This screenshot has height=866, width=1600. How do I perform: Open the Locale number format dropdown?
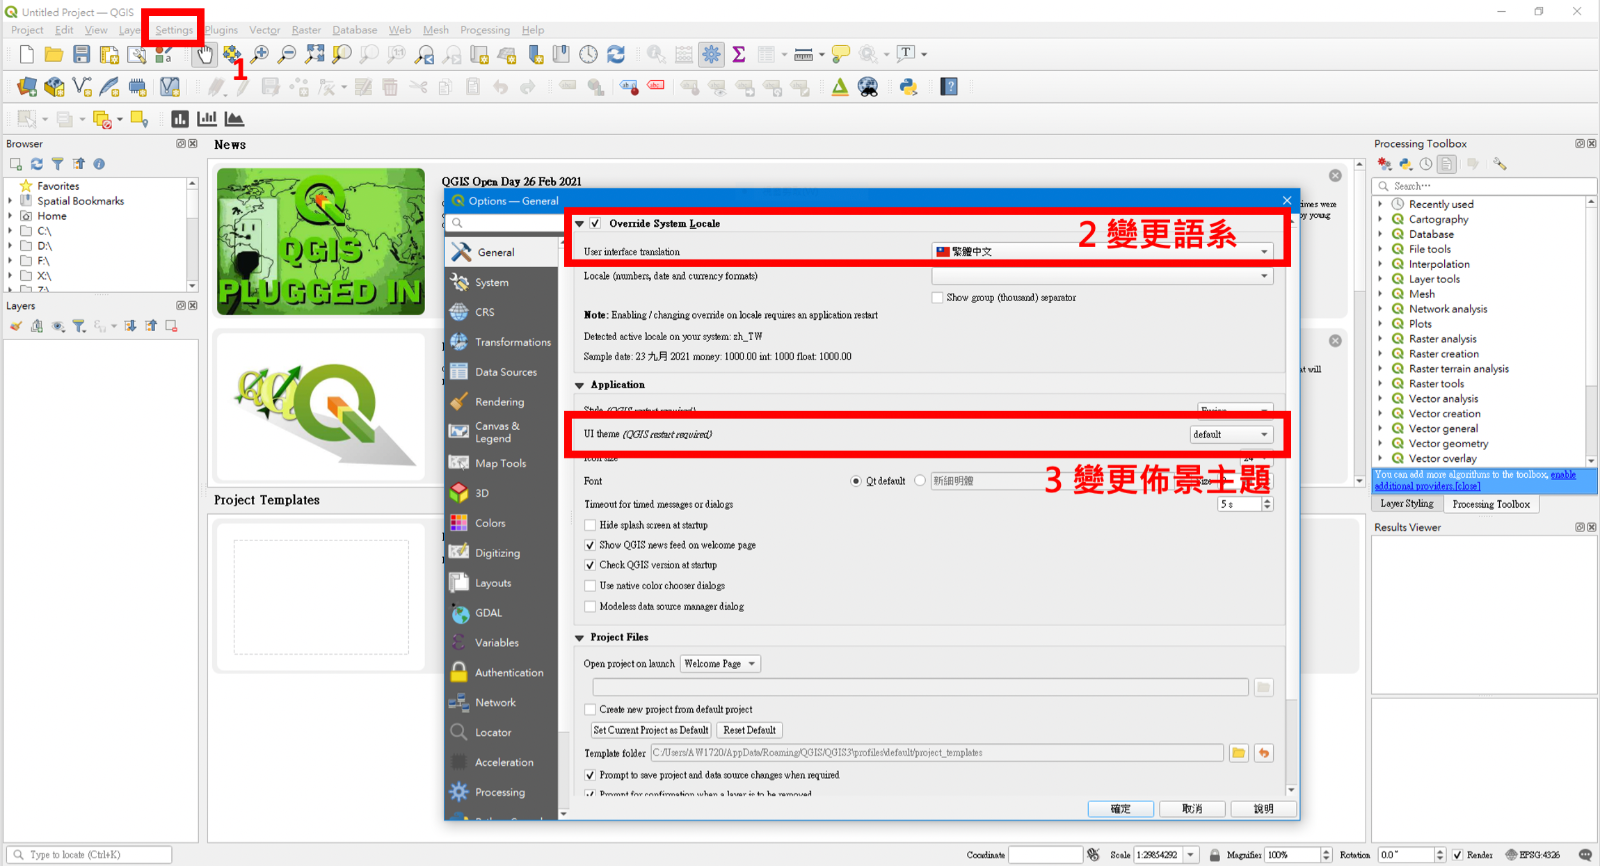(1102, 276)
